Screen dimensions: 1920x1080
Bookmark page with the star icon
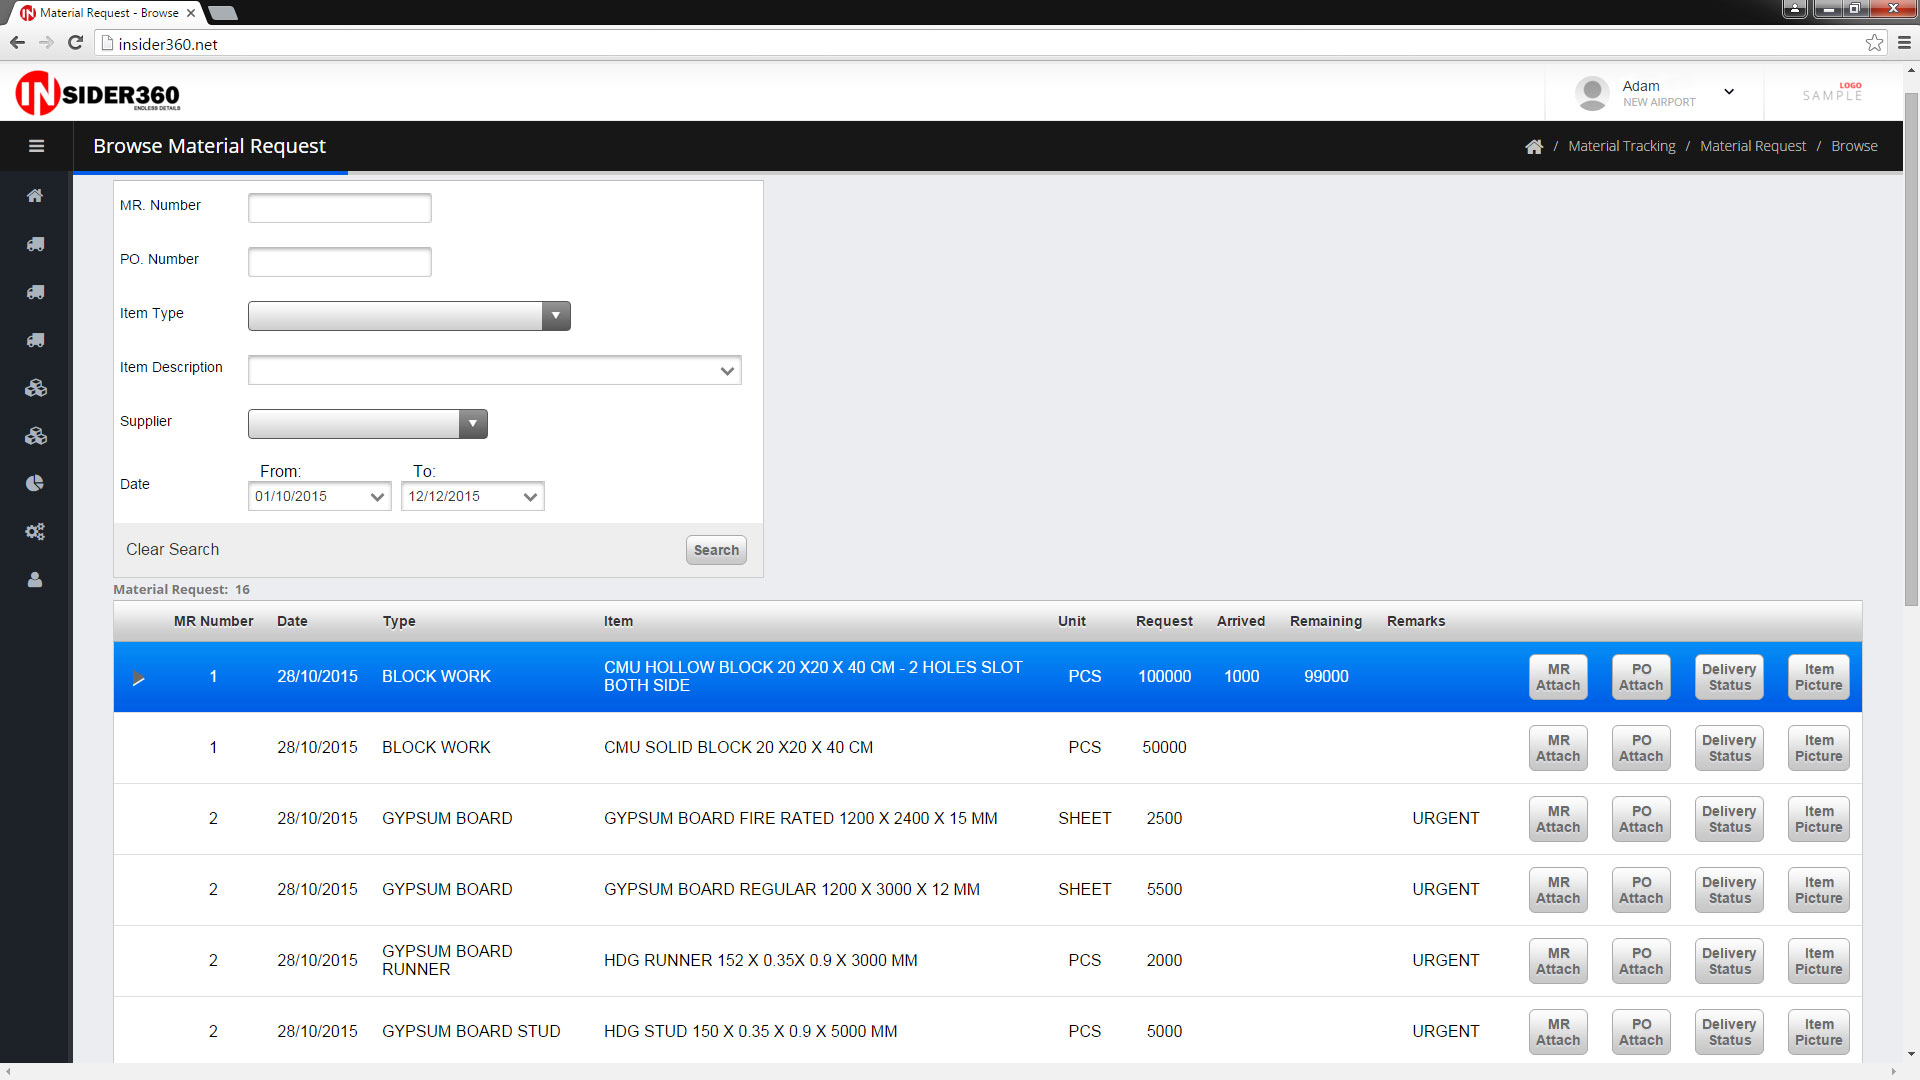[1874, 43]
